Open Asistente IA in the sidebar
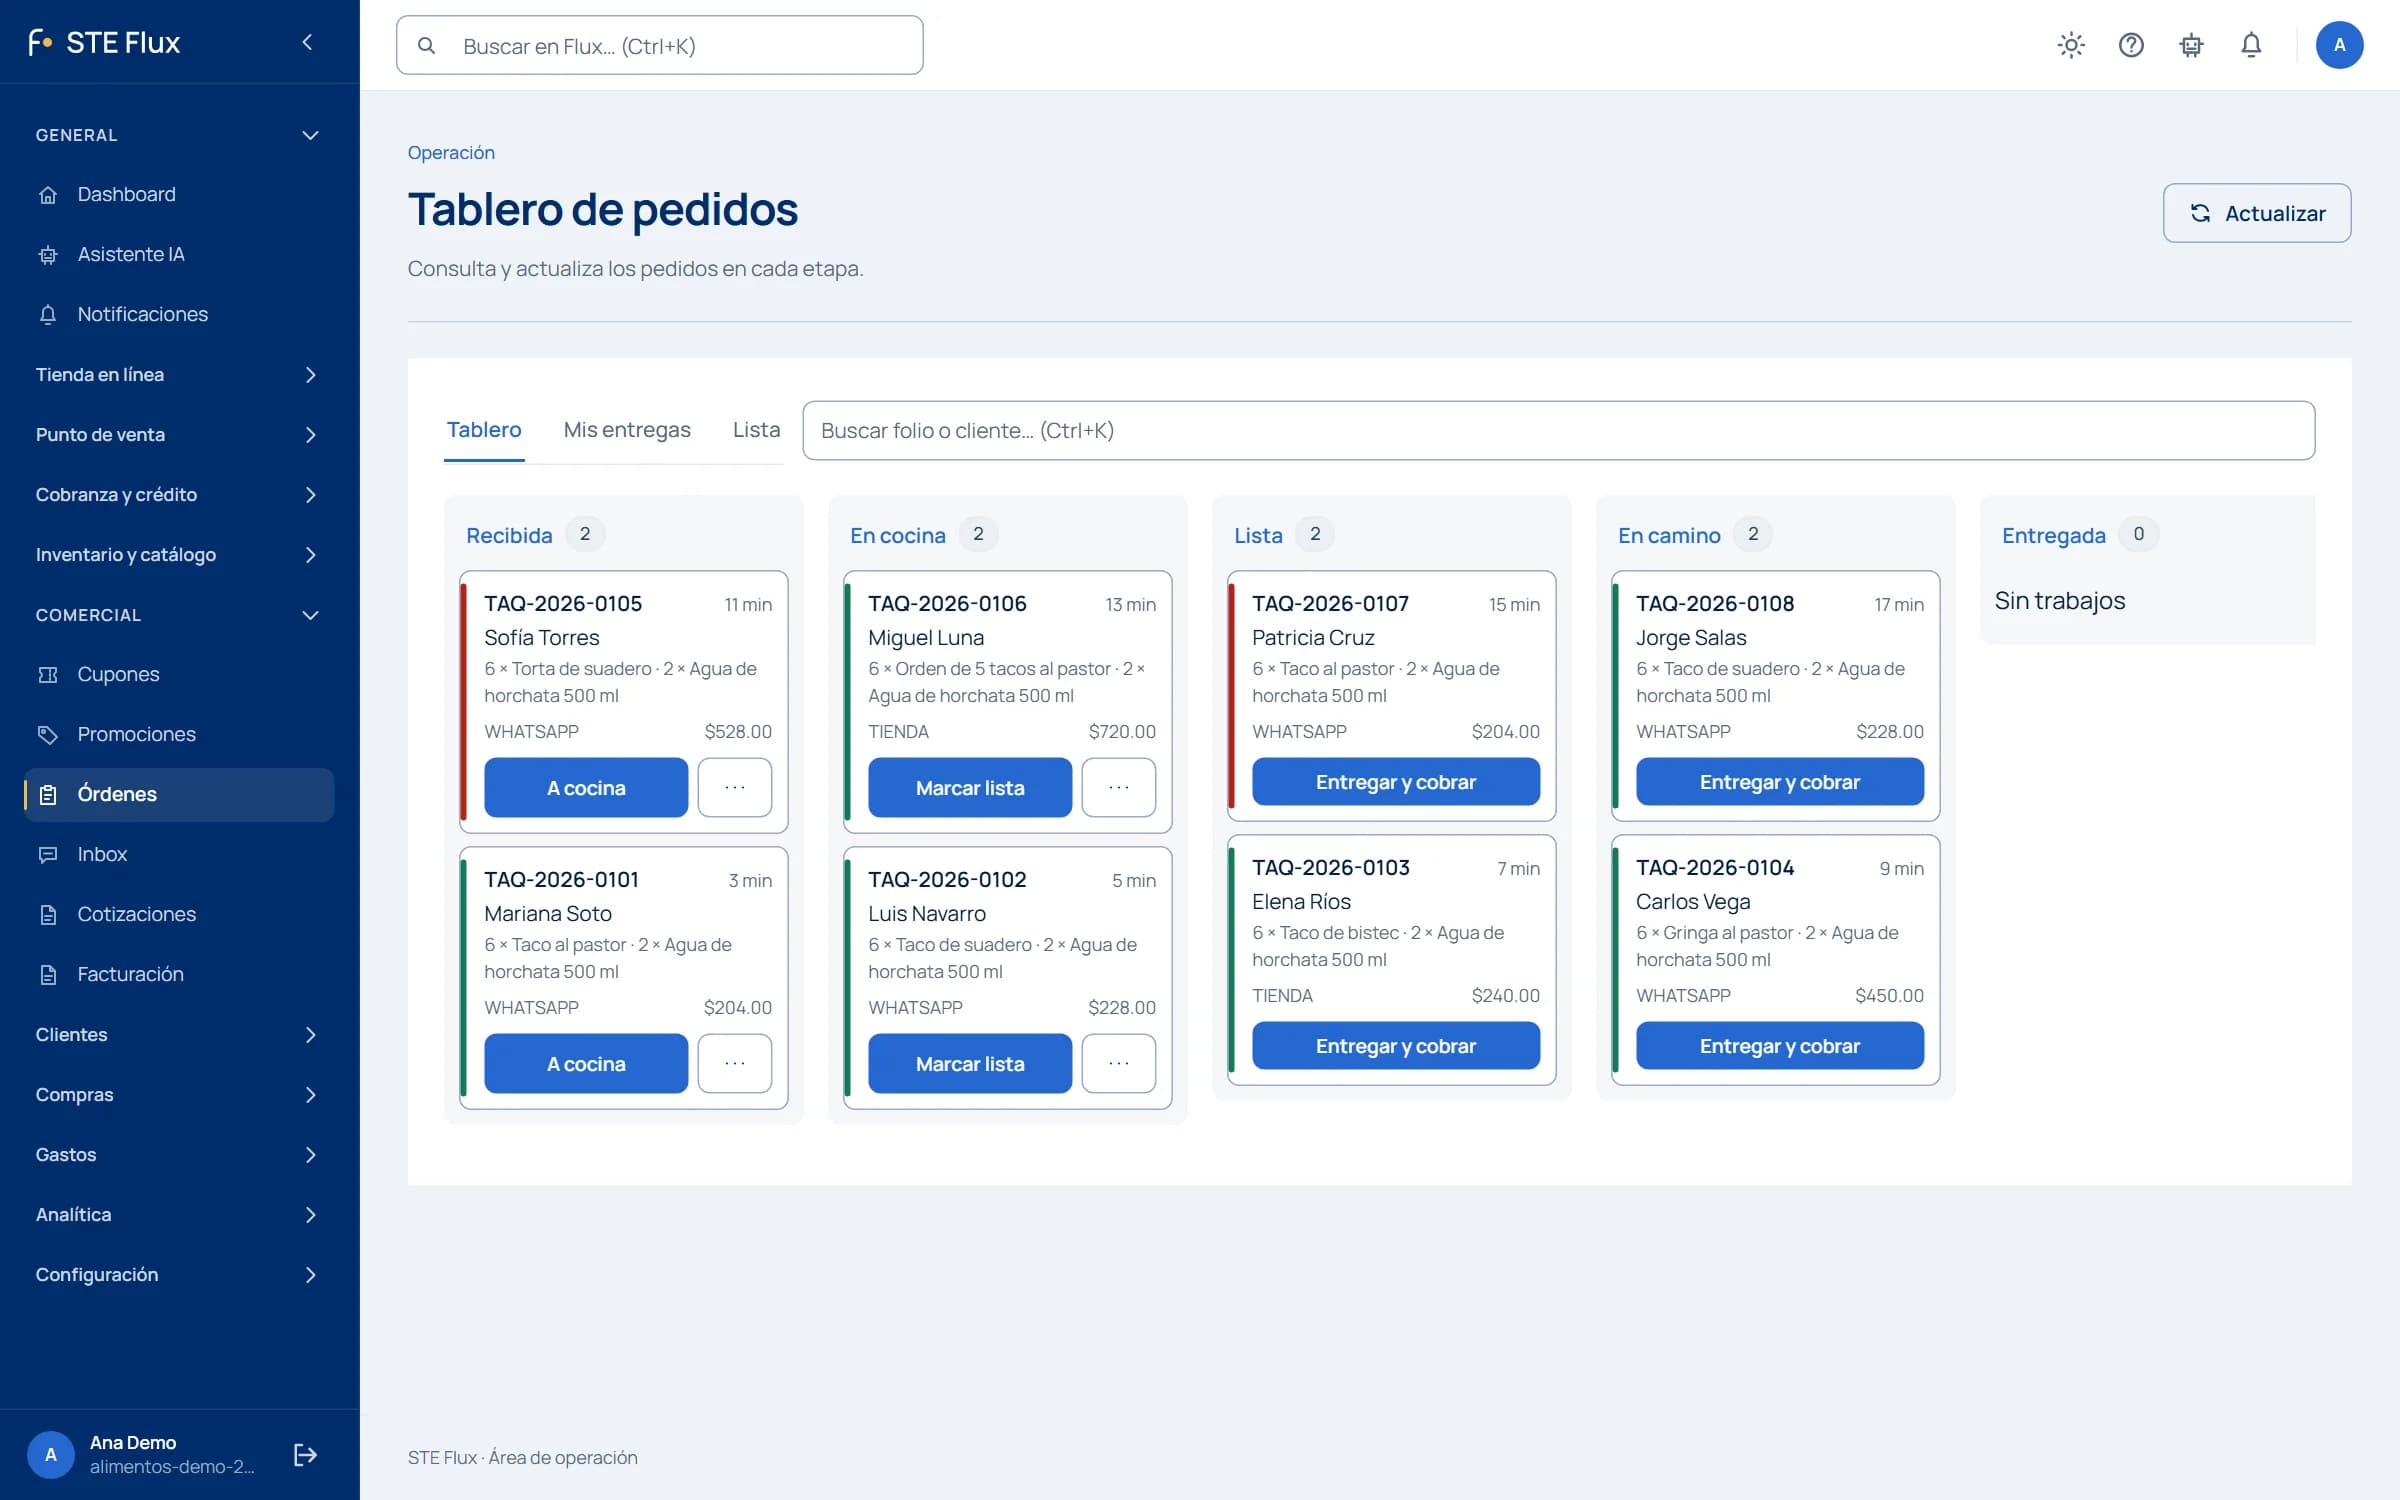This screenshot has height=1500, width=2400. [x=179, y=254]
